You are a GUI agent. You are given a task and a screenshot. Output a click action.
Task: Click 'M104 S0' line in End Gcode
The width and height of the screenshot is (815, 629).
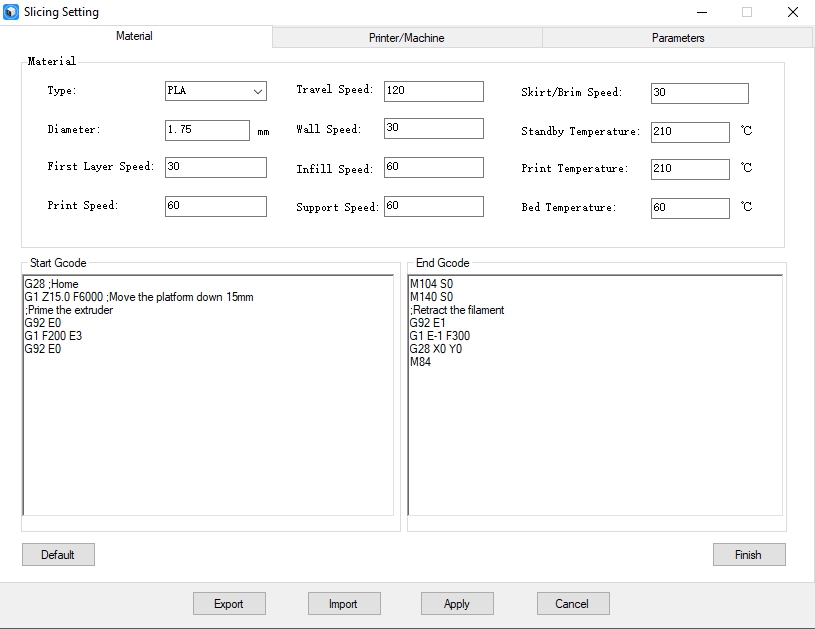point(431,284)
